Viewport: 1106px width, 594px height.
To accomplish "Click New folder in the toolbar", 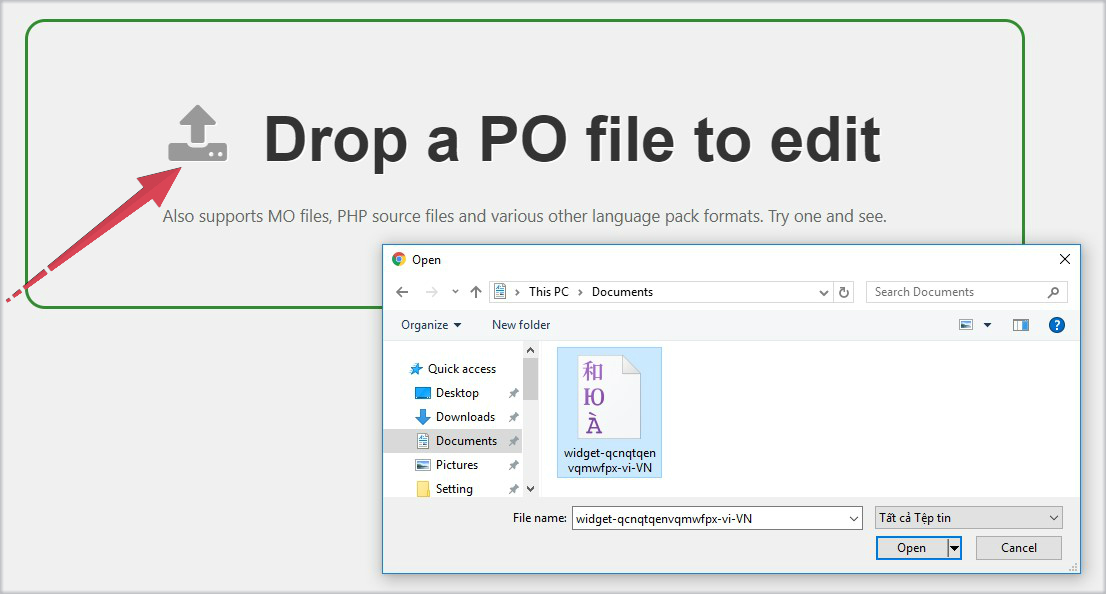I will [x=521, y=325].
